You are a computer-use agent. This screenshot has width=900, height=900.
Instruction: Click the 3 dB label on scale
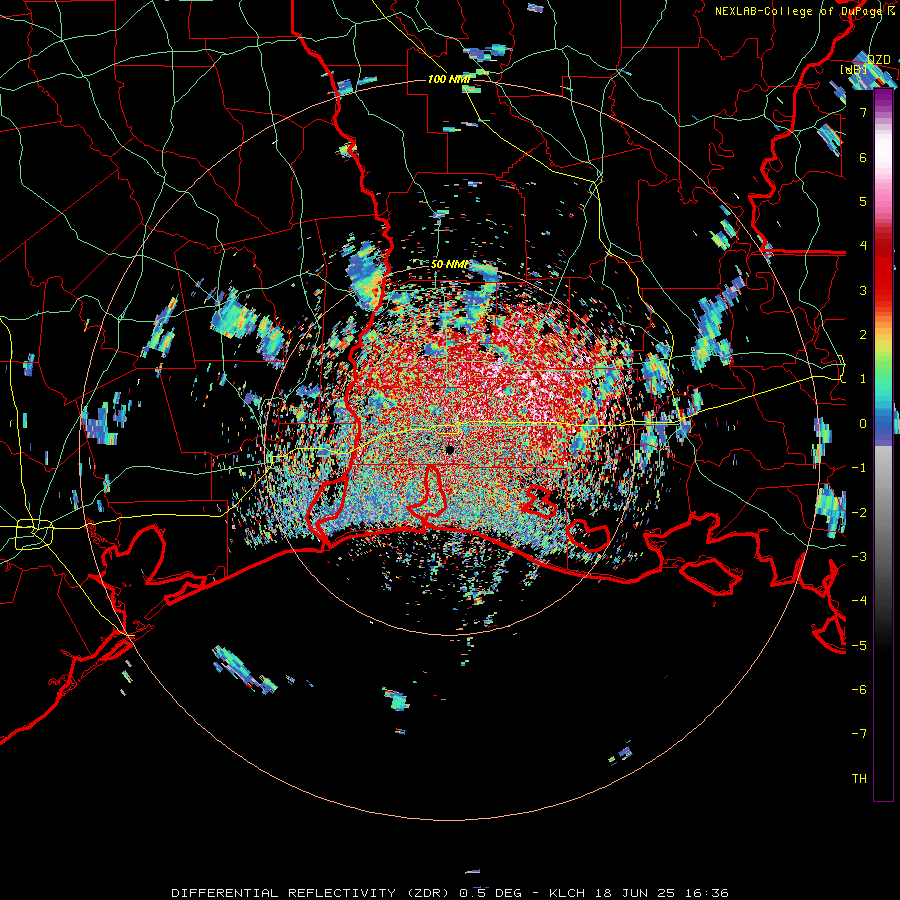coord(863,290)
